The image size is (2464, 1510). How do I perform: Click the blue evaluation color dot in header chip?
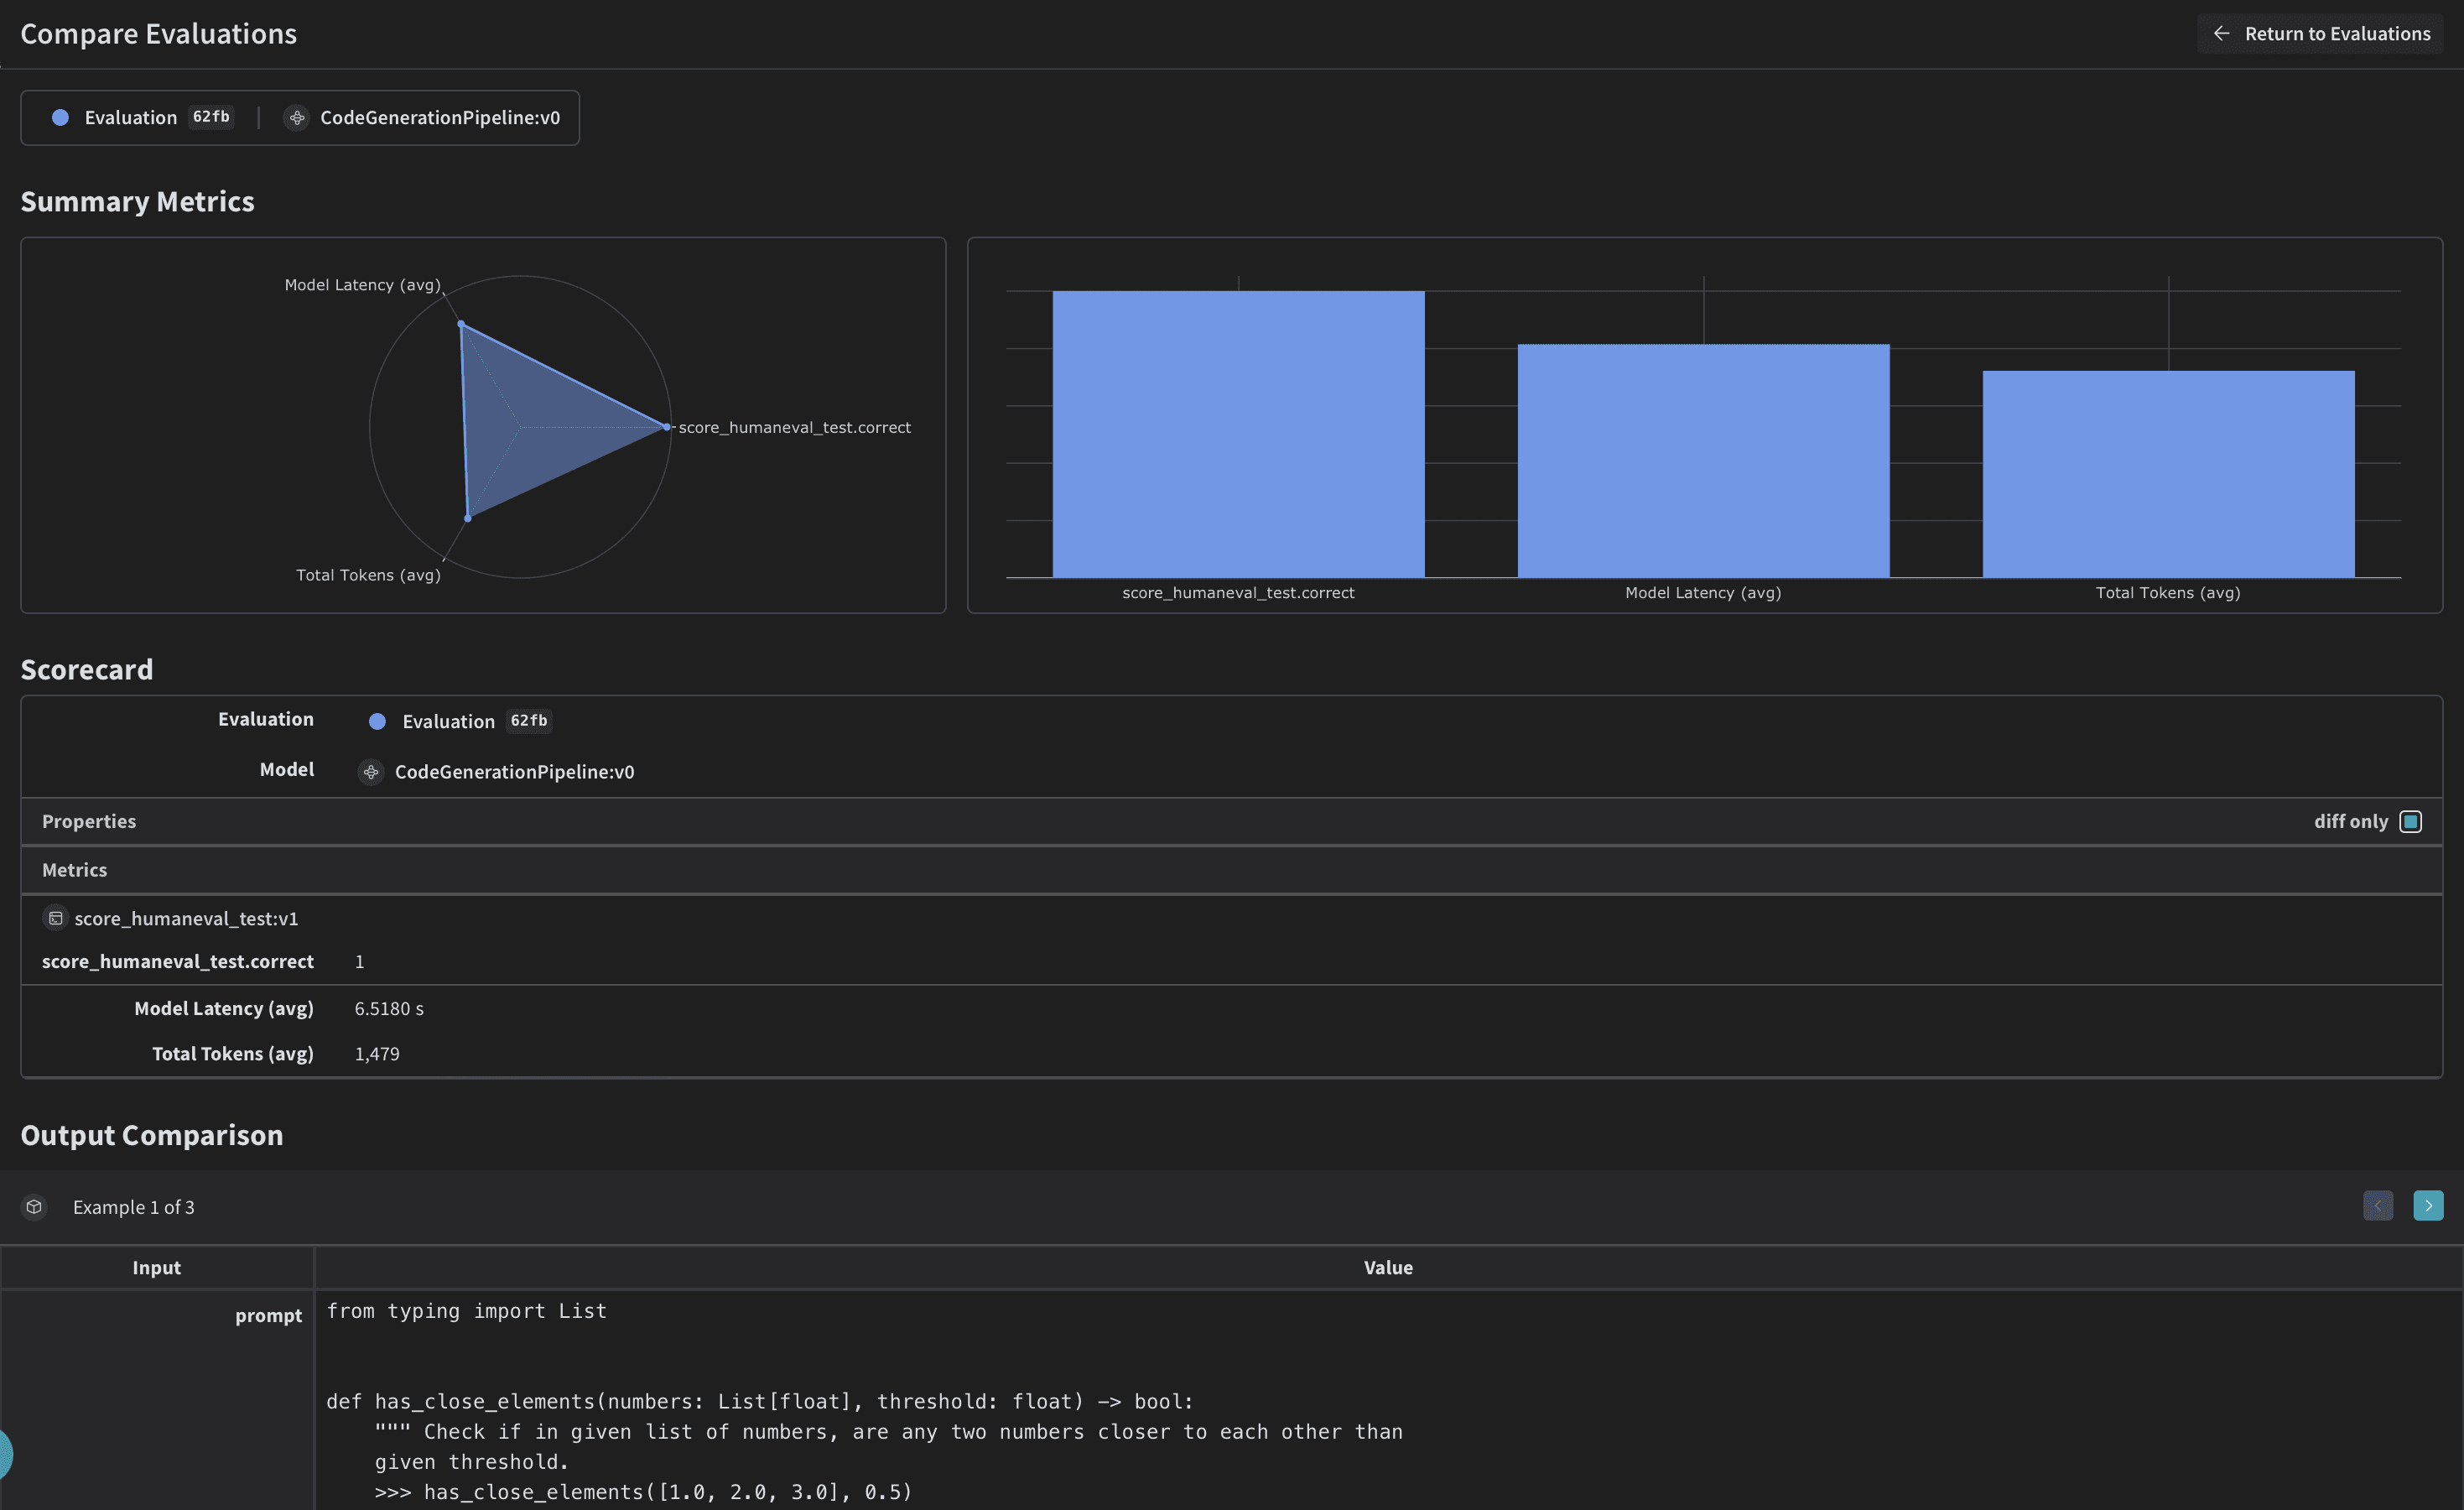(x=60, y=118)
